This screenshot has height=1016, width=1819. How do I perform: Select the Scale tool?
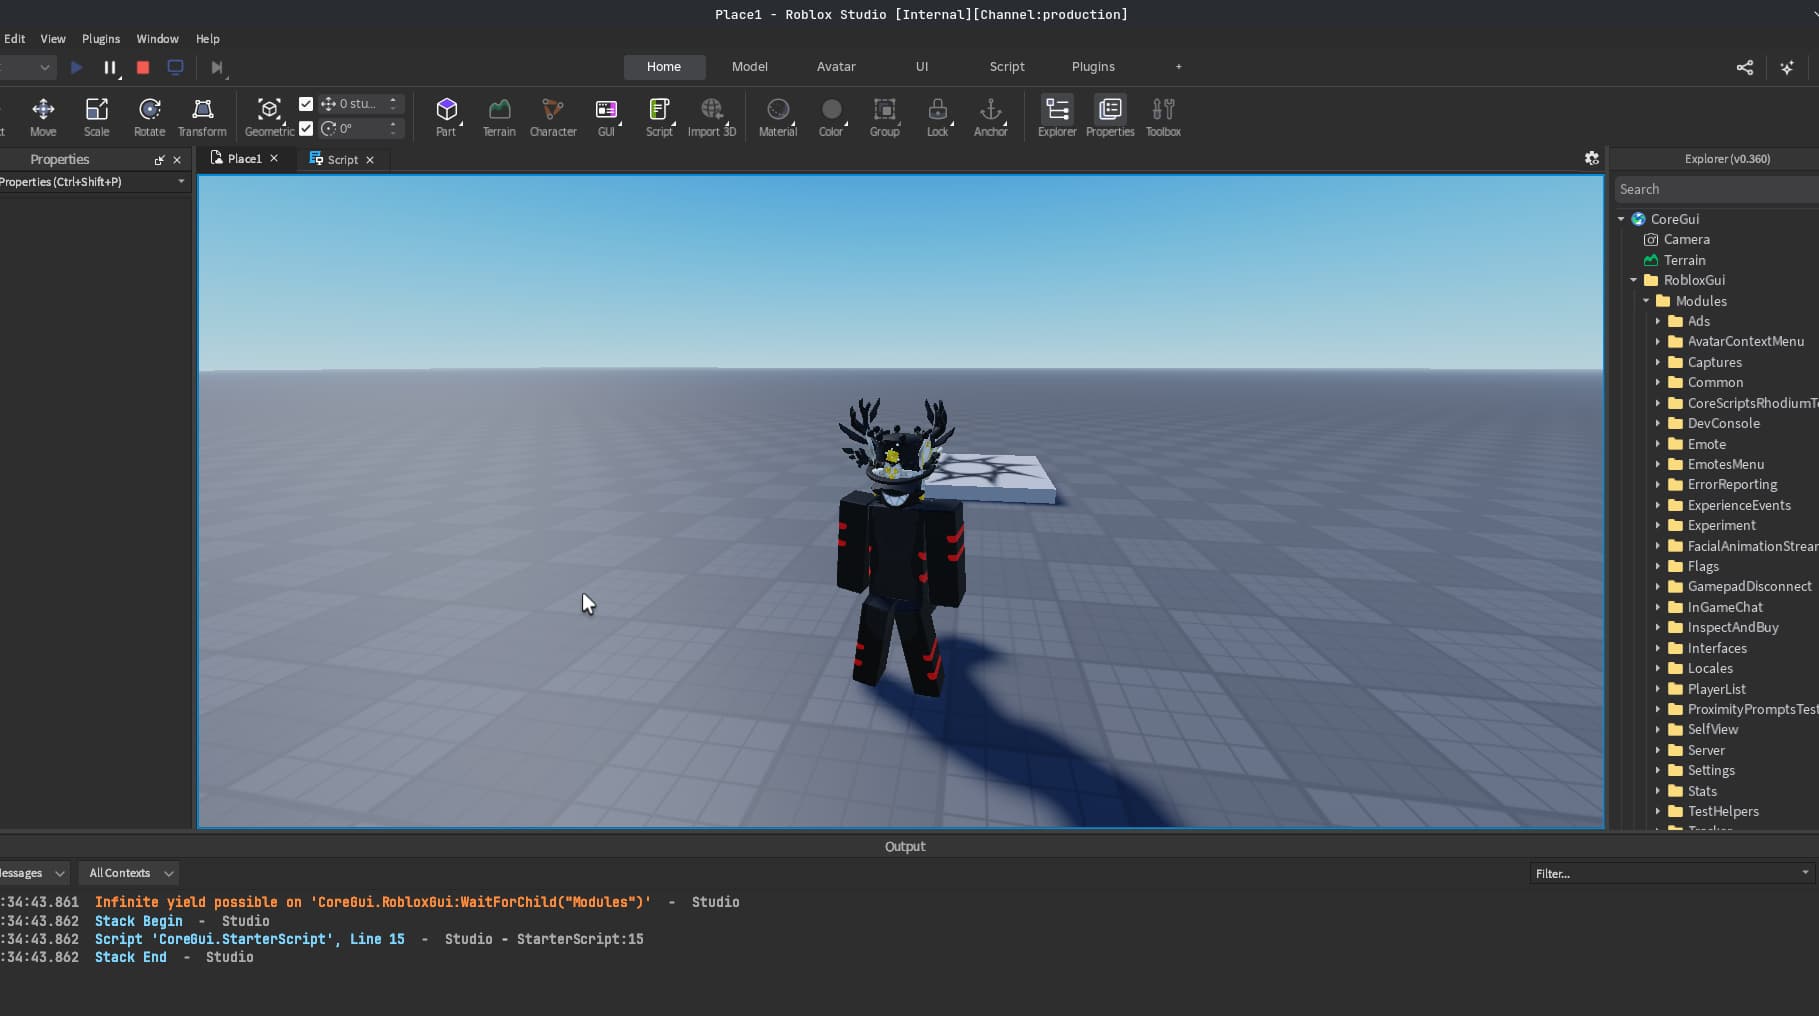(96, 116)
